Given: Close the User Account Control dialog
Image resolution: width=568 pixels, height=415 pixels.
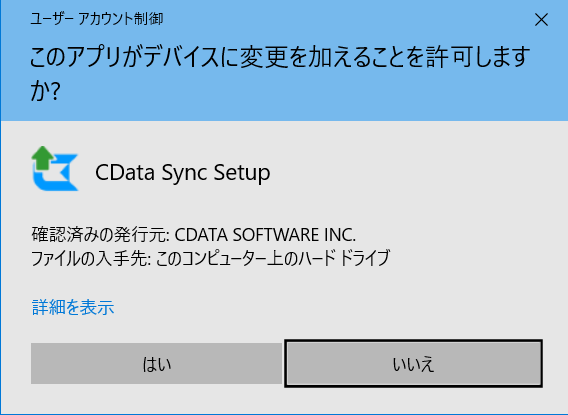Looking at the screenshot, I should point(541,20).
